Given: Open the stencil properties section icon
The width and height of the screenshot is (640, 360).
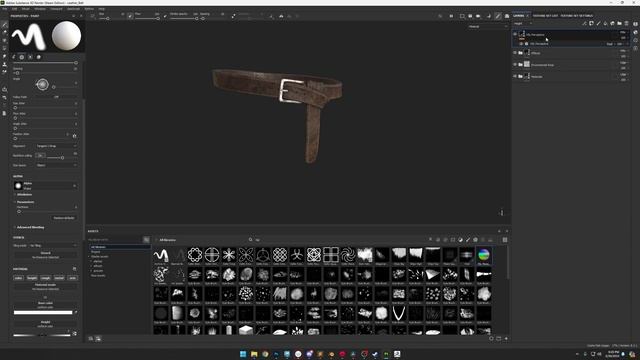Looking at the screenshot, I should pyautogui.click(x=30, y=57).
